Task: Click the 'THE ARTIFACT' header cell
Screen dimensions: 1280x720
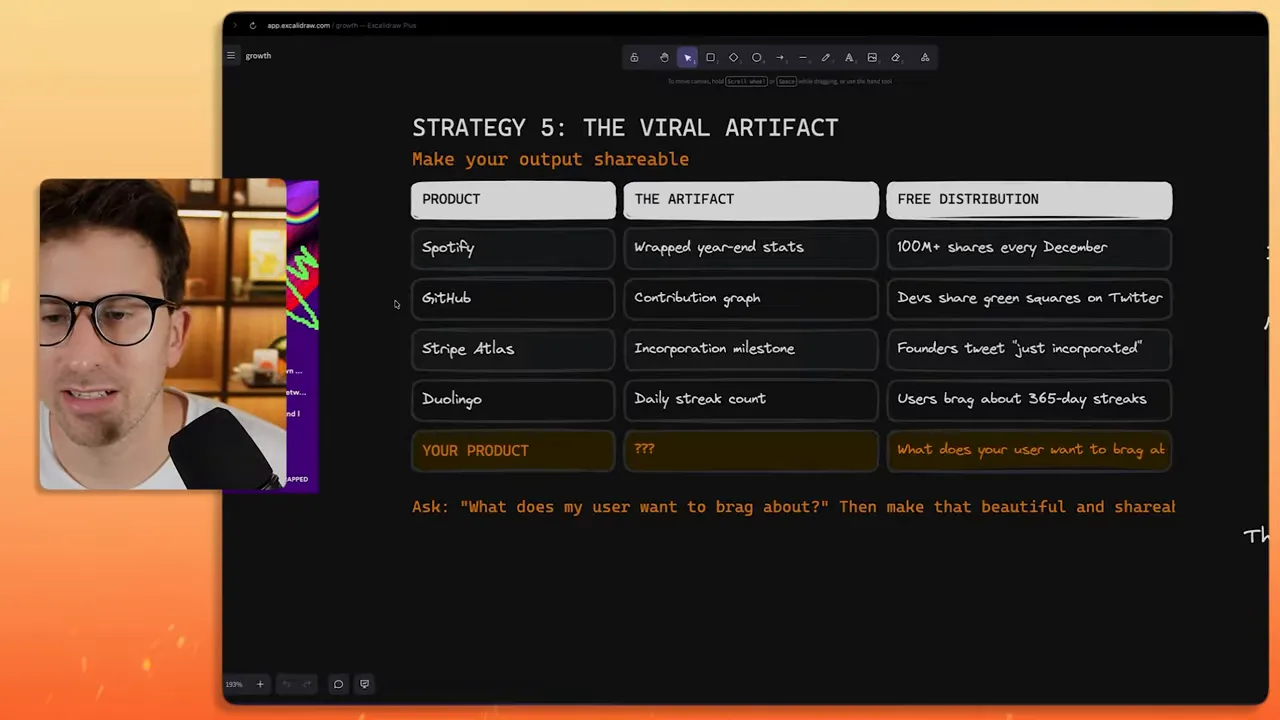Action: [x=751, y=200]
